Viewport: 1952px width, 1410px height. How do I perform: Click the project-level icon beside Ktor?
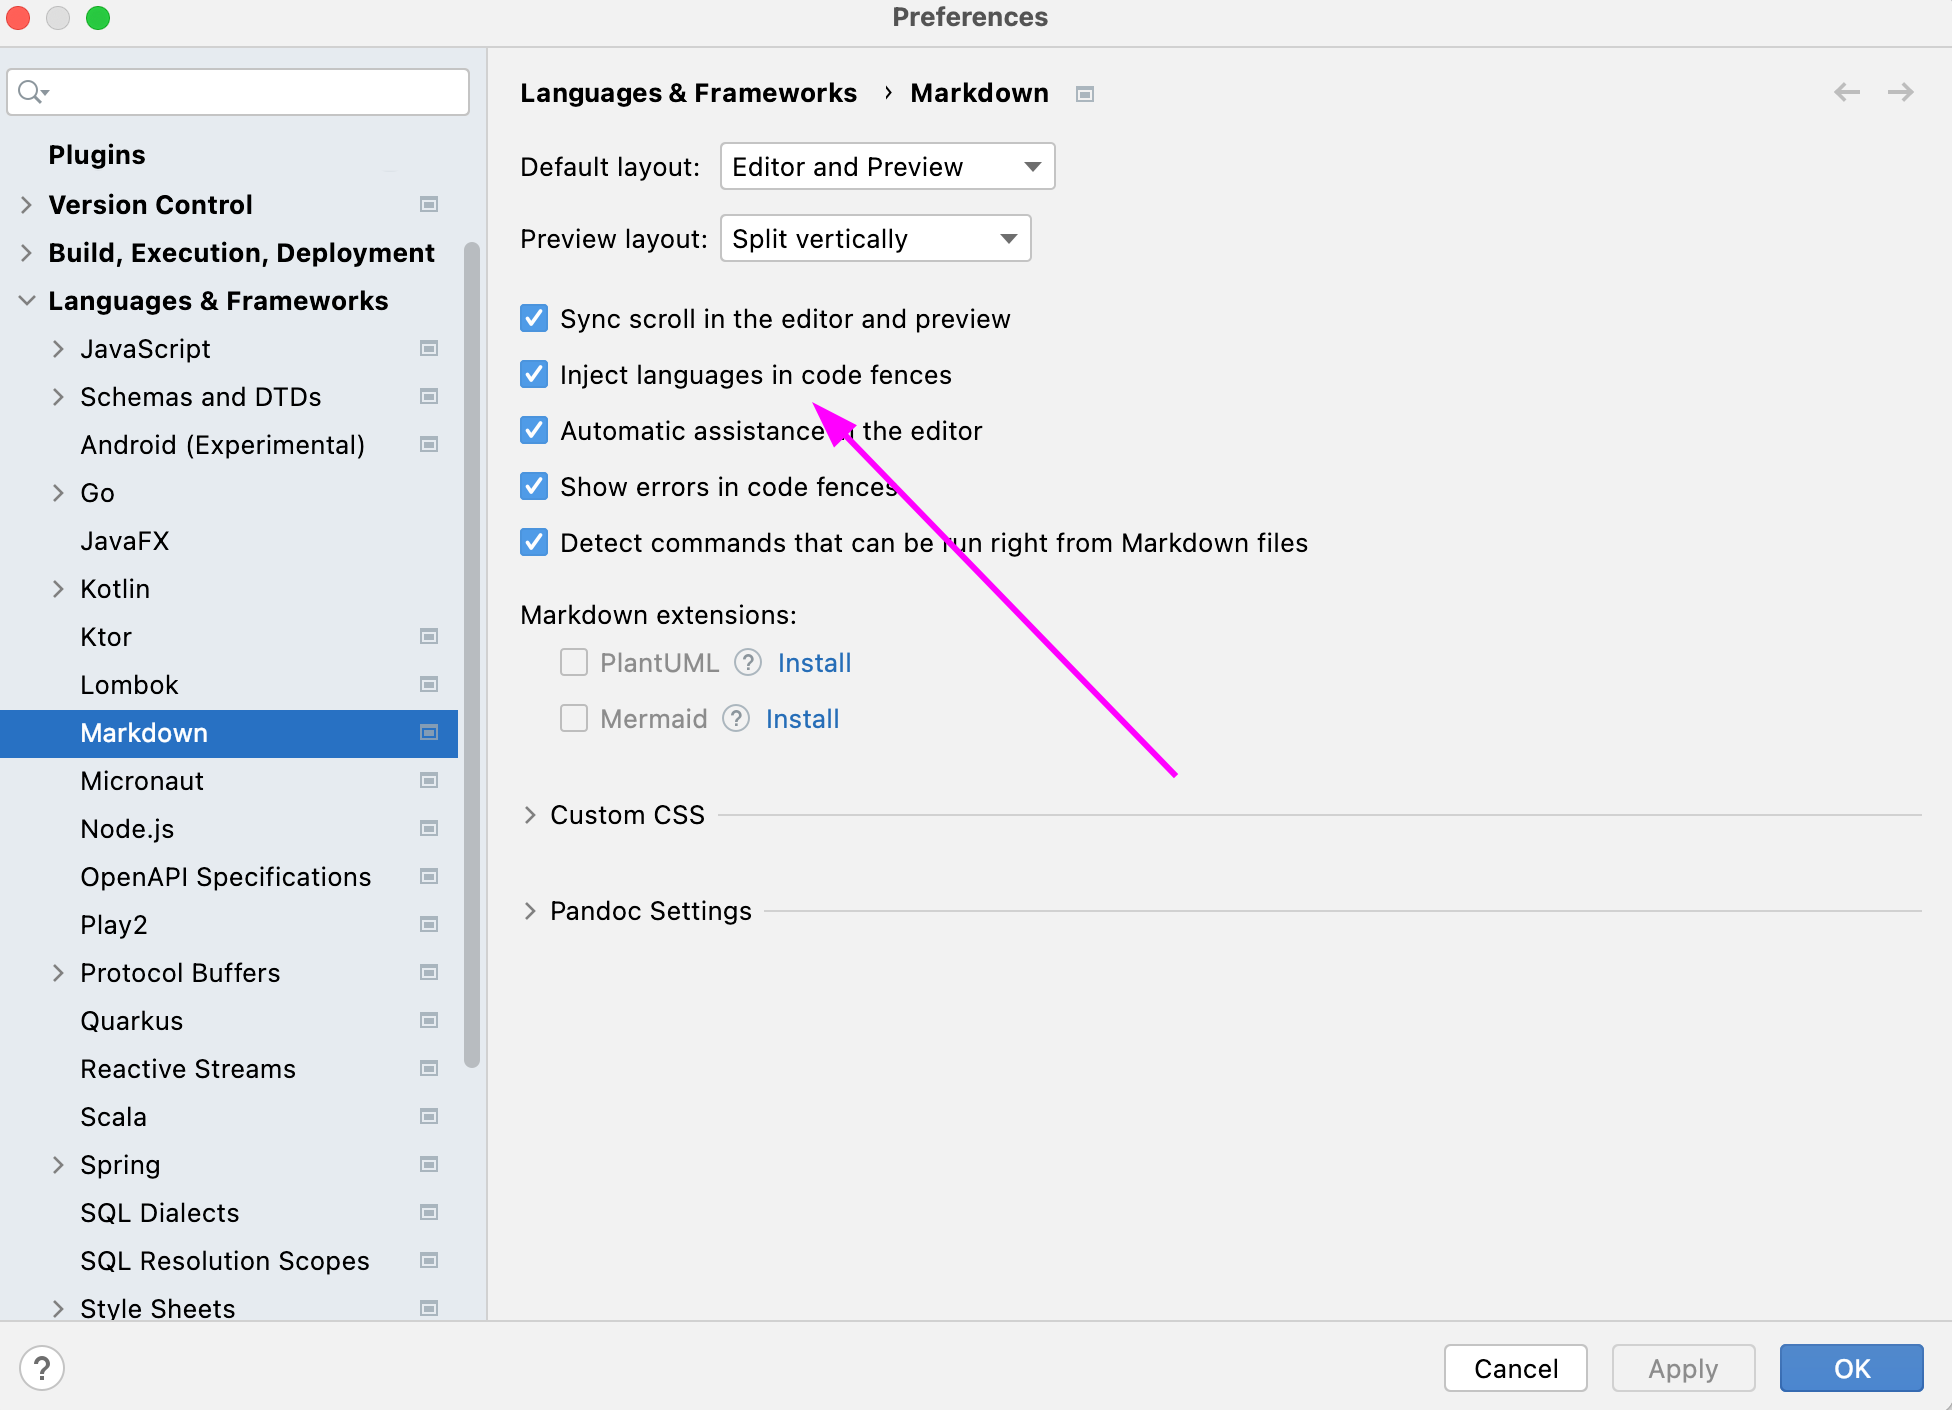429,636
